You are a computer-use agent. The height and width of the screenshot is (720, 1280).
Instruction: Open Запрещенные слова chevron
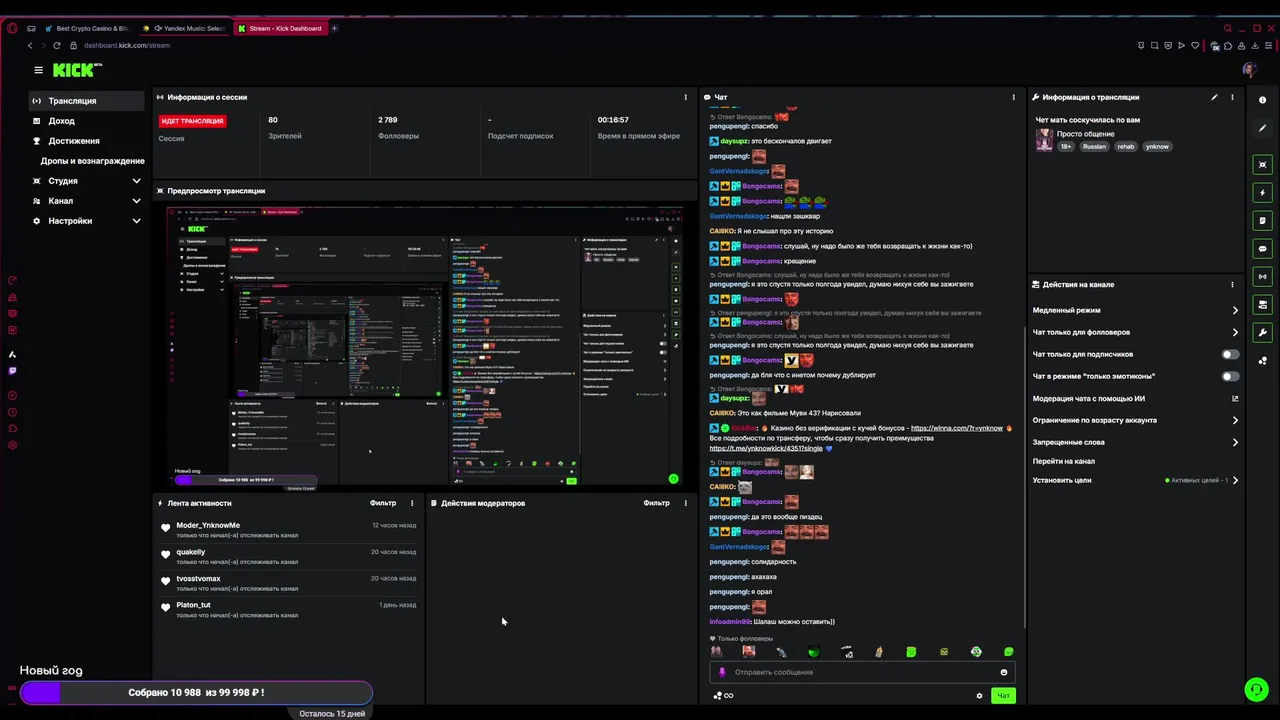[x=1235, y=442]
